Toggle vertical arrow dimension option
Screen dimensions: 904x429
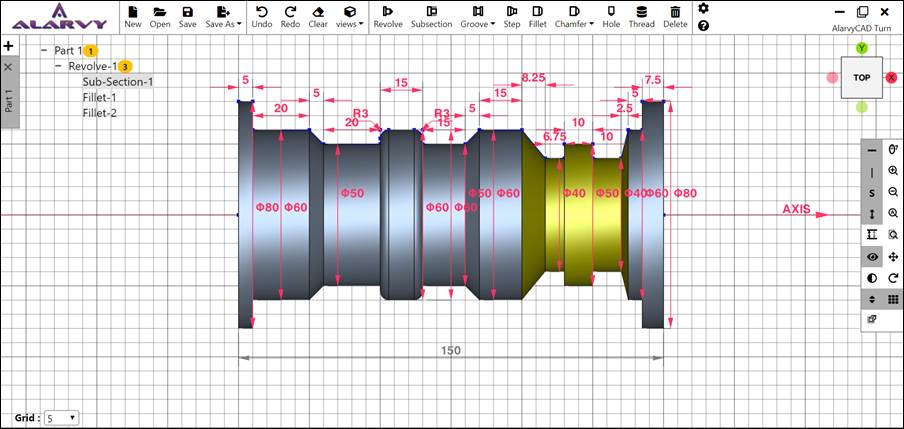(x=872, y=214)
